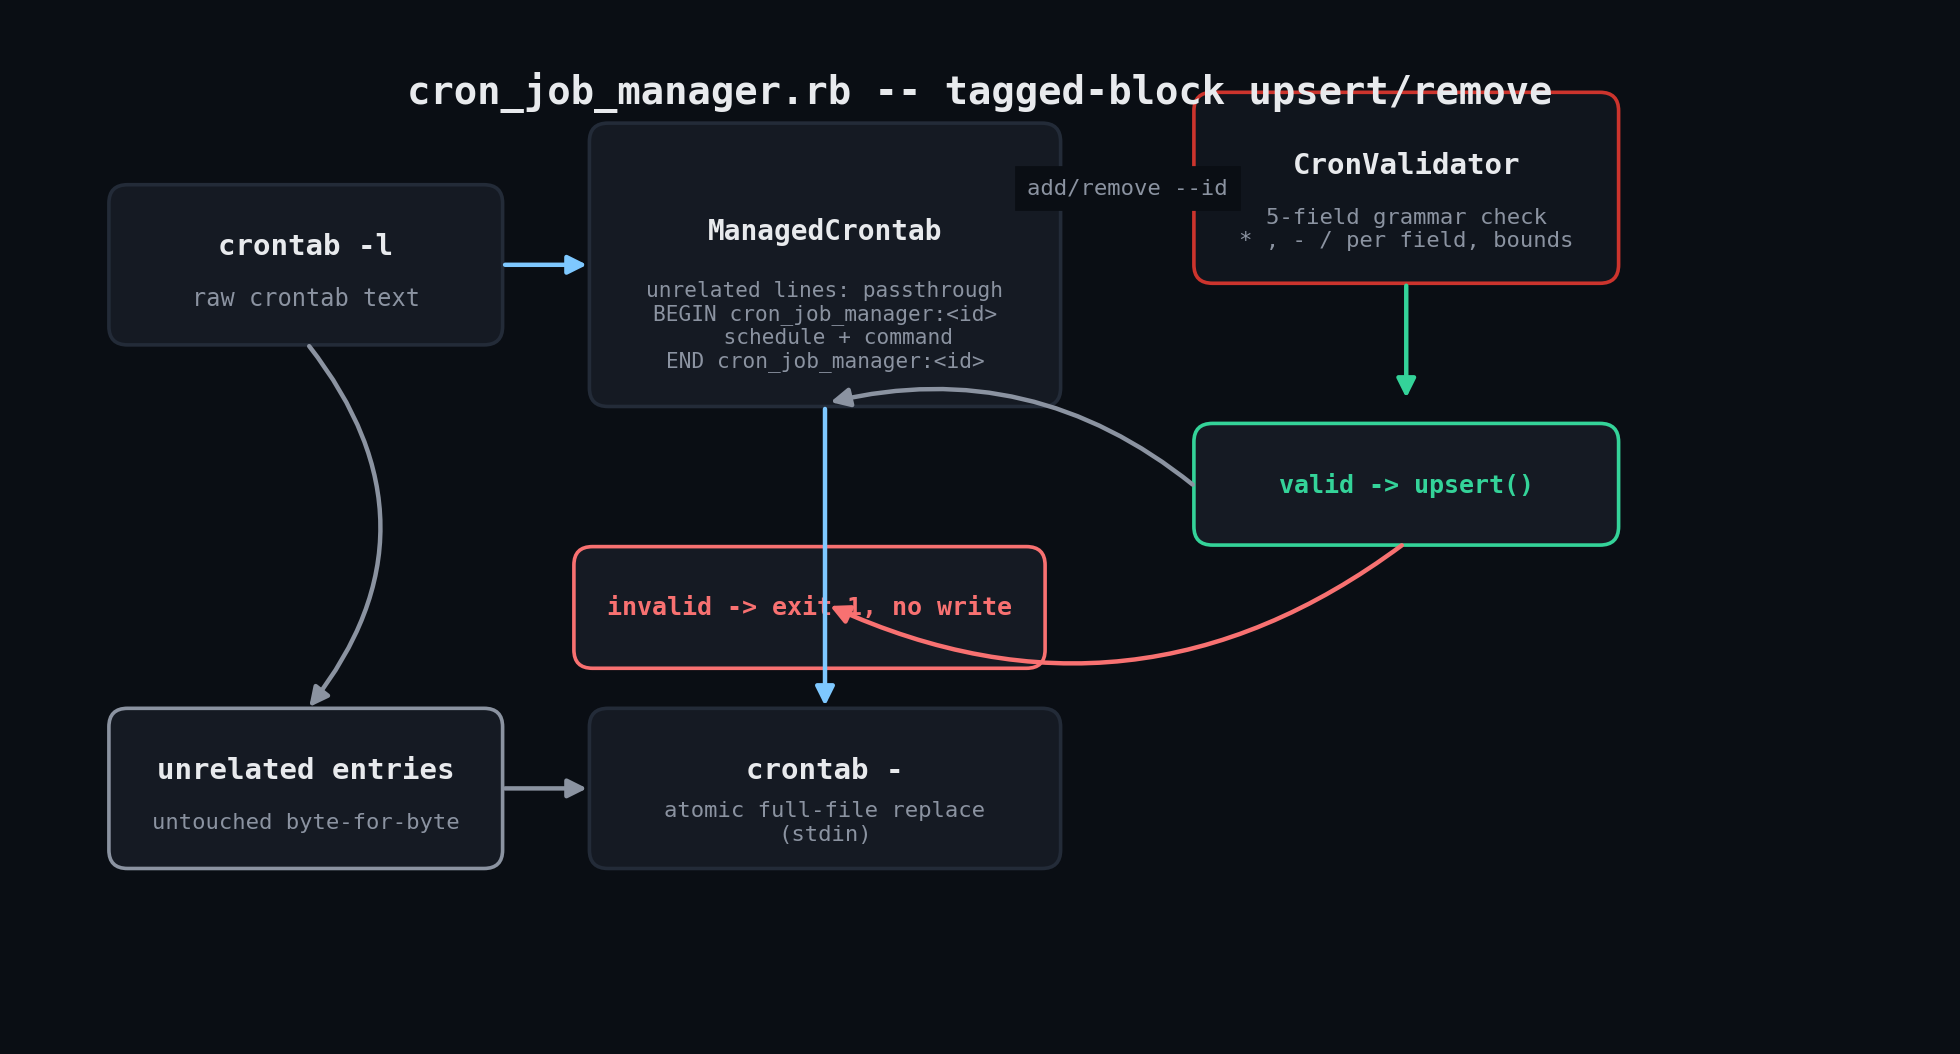Click the 'unrelated lines: passthrough' line
The width and height of the screenshot is (1960, 1054).
pyautogui.click(x=825, y=290)
